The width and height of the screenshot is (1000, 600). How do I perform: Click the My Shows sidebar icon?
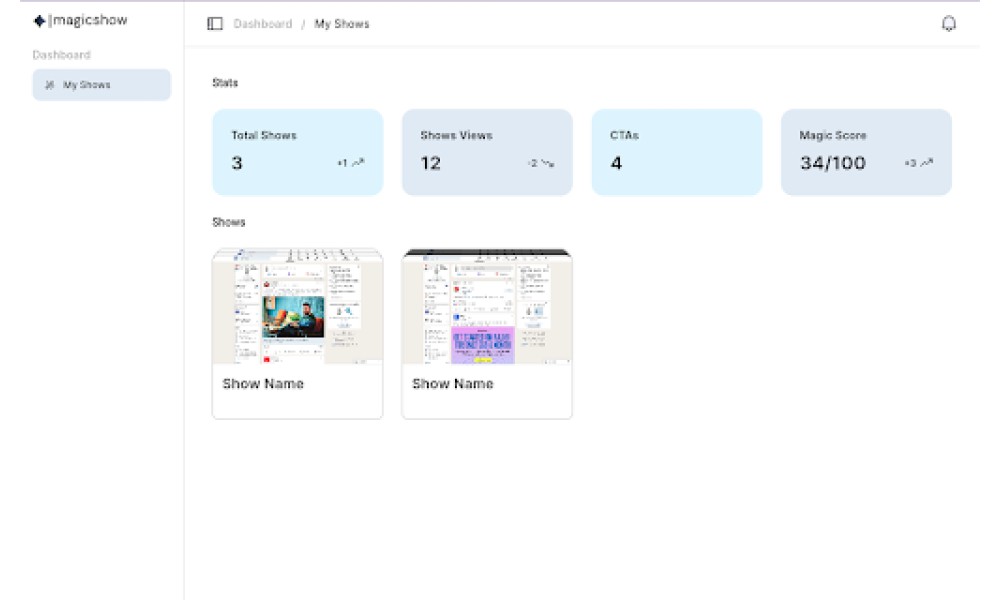coord(49,85)
